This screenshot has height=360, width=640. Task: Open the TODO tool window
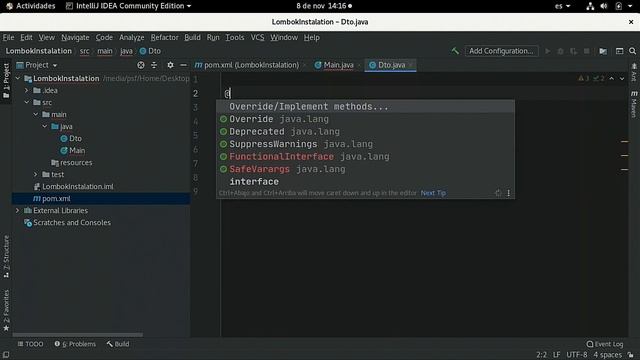pos(30,344)
